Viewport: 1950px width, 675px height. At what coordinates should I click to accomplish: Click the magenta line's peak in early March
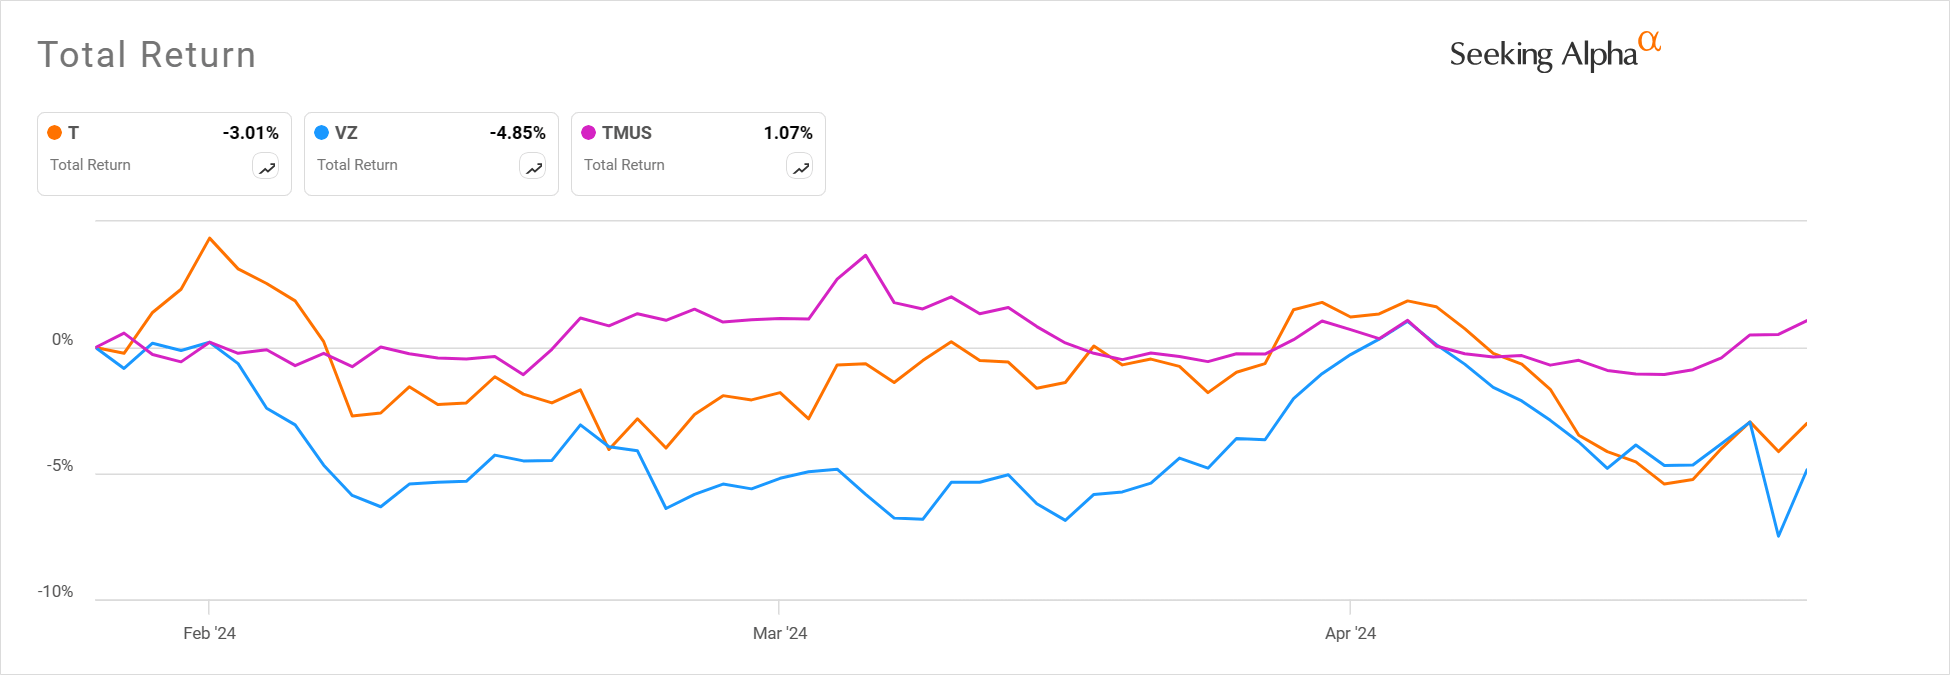865,256
